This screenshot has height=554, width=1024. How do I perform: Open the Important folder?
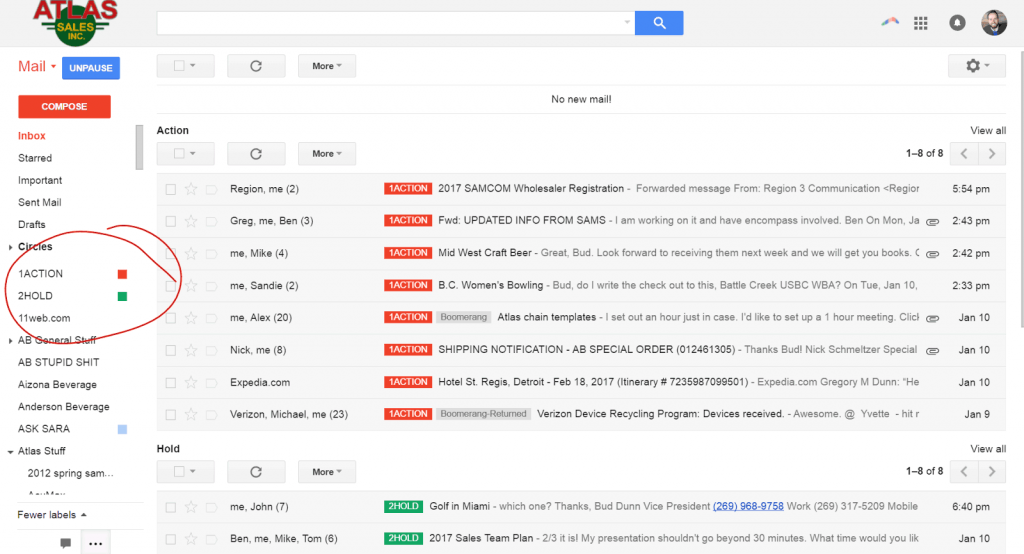coord(40,180)
